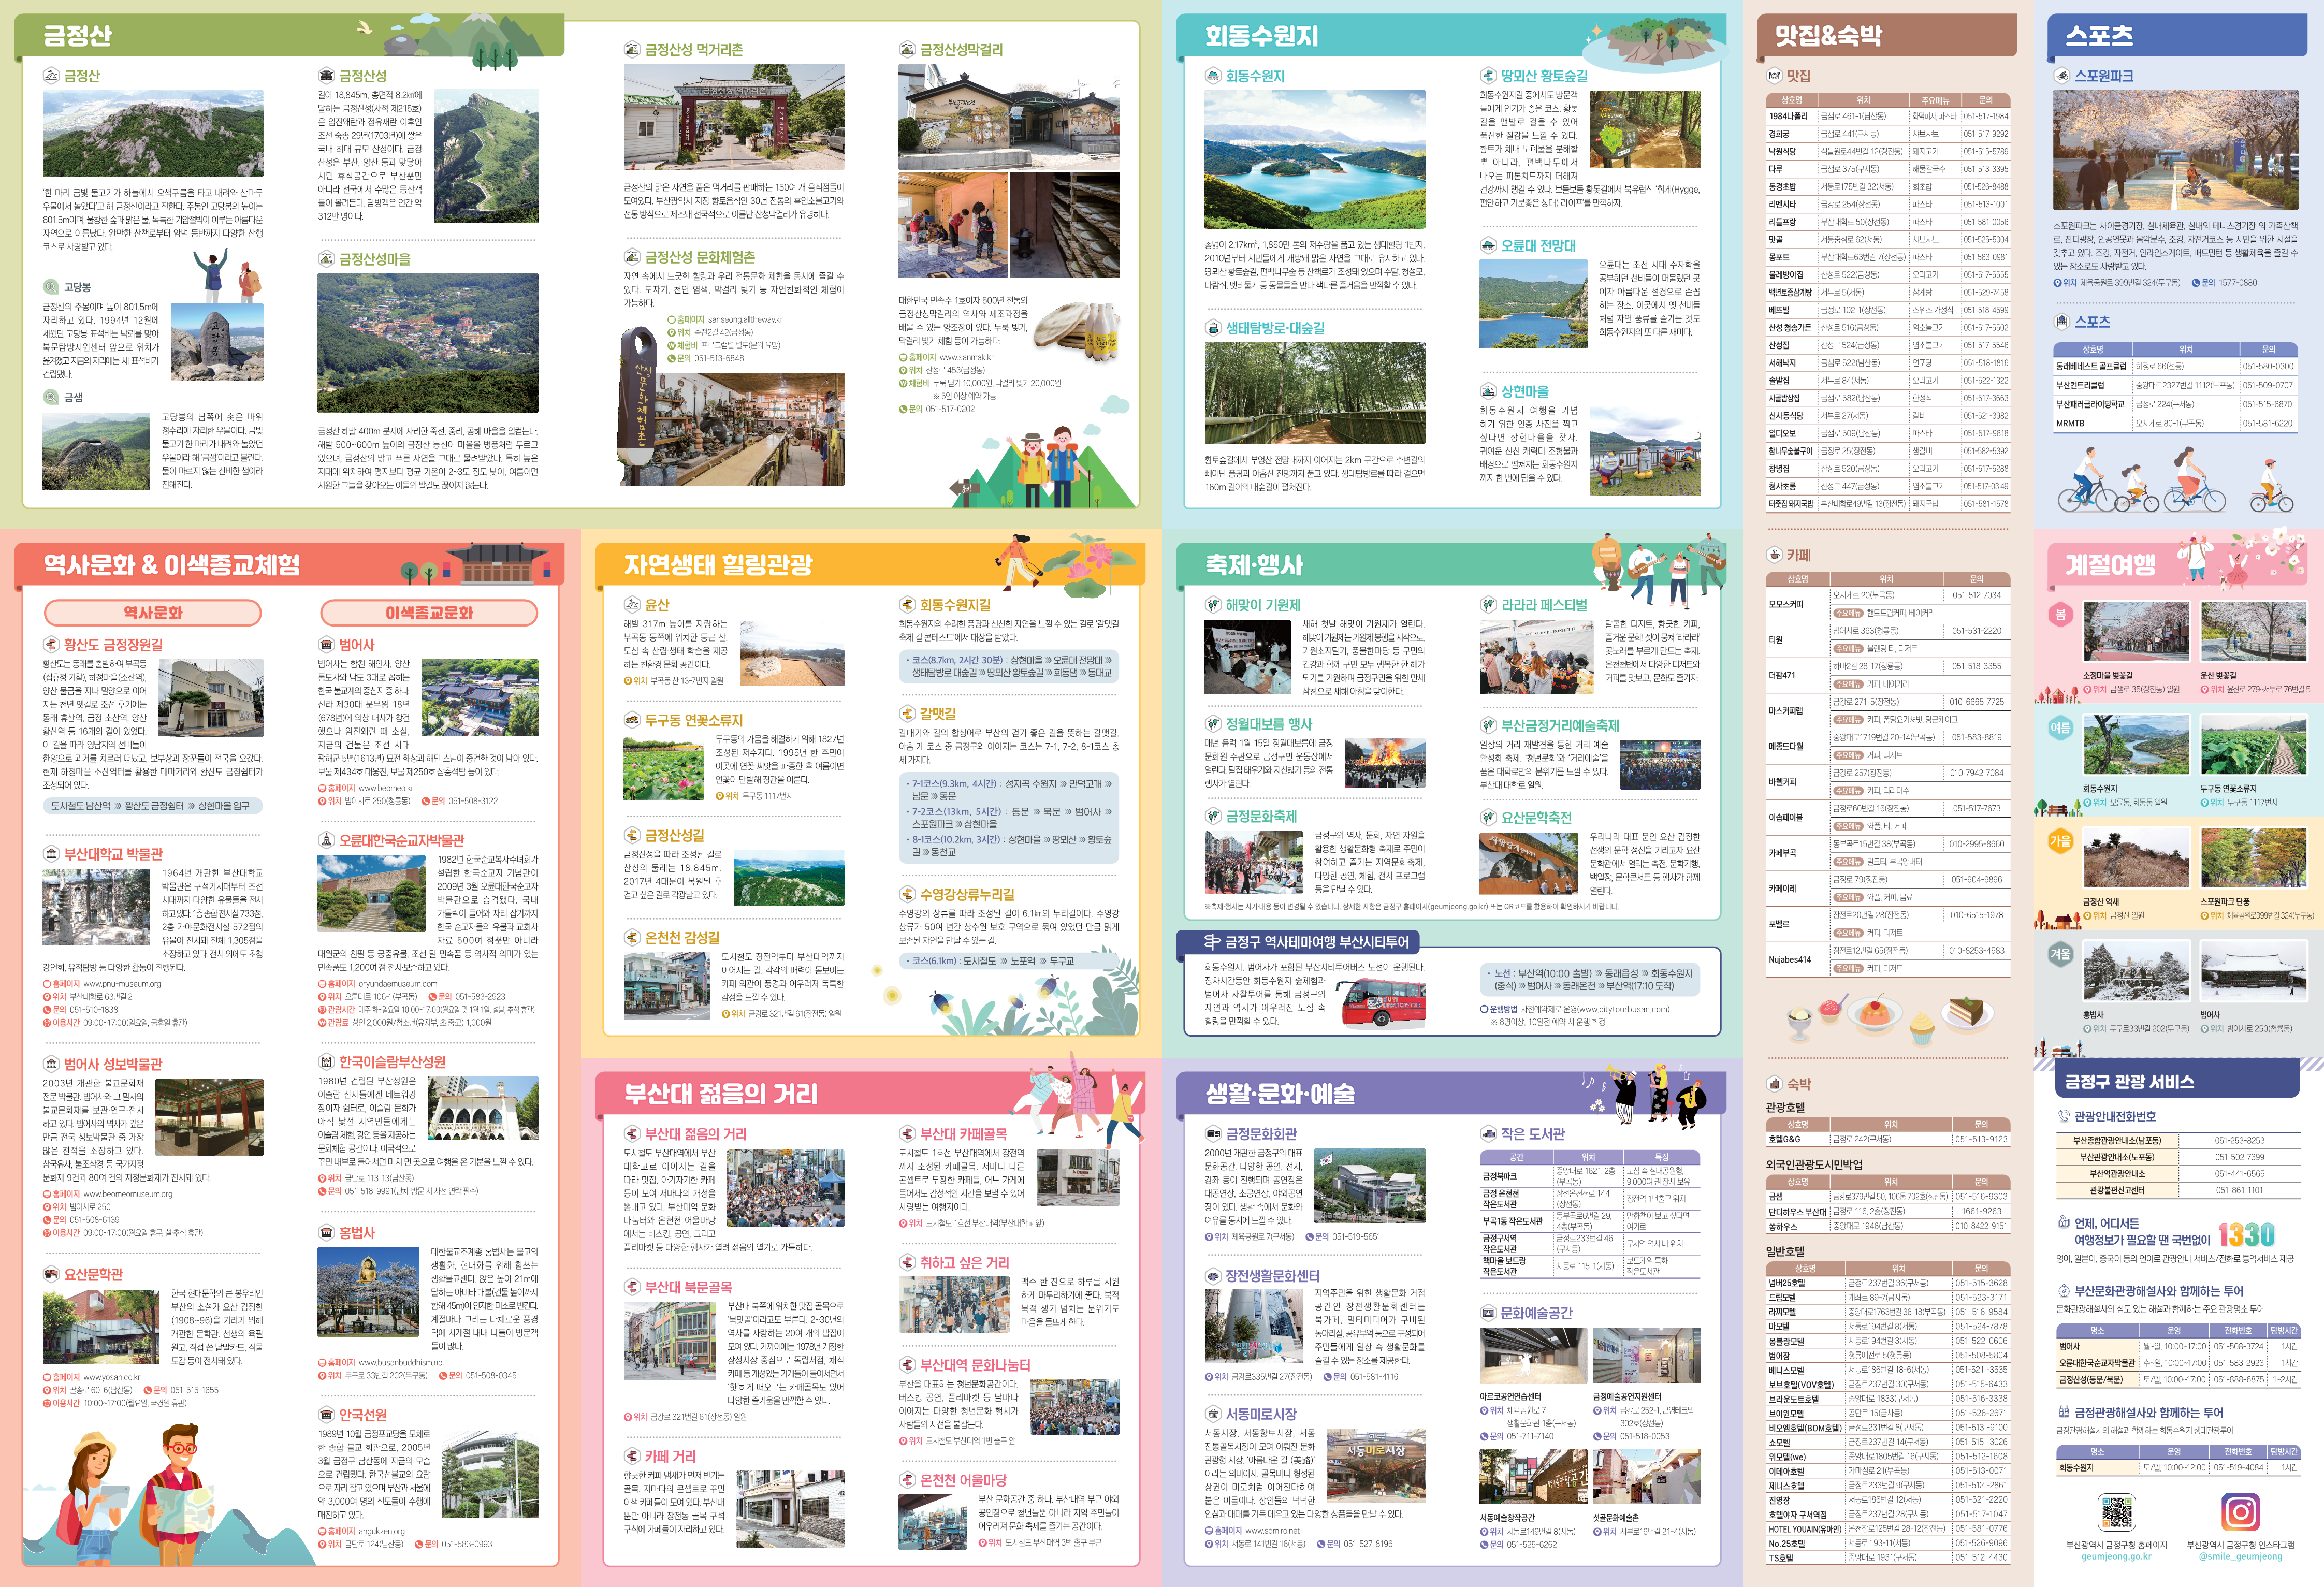
Task: Click the icon beside 금정문화회관 heading
Action: coord(1213,1134)
